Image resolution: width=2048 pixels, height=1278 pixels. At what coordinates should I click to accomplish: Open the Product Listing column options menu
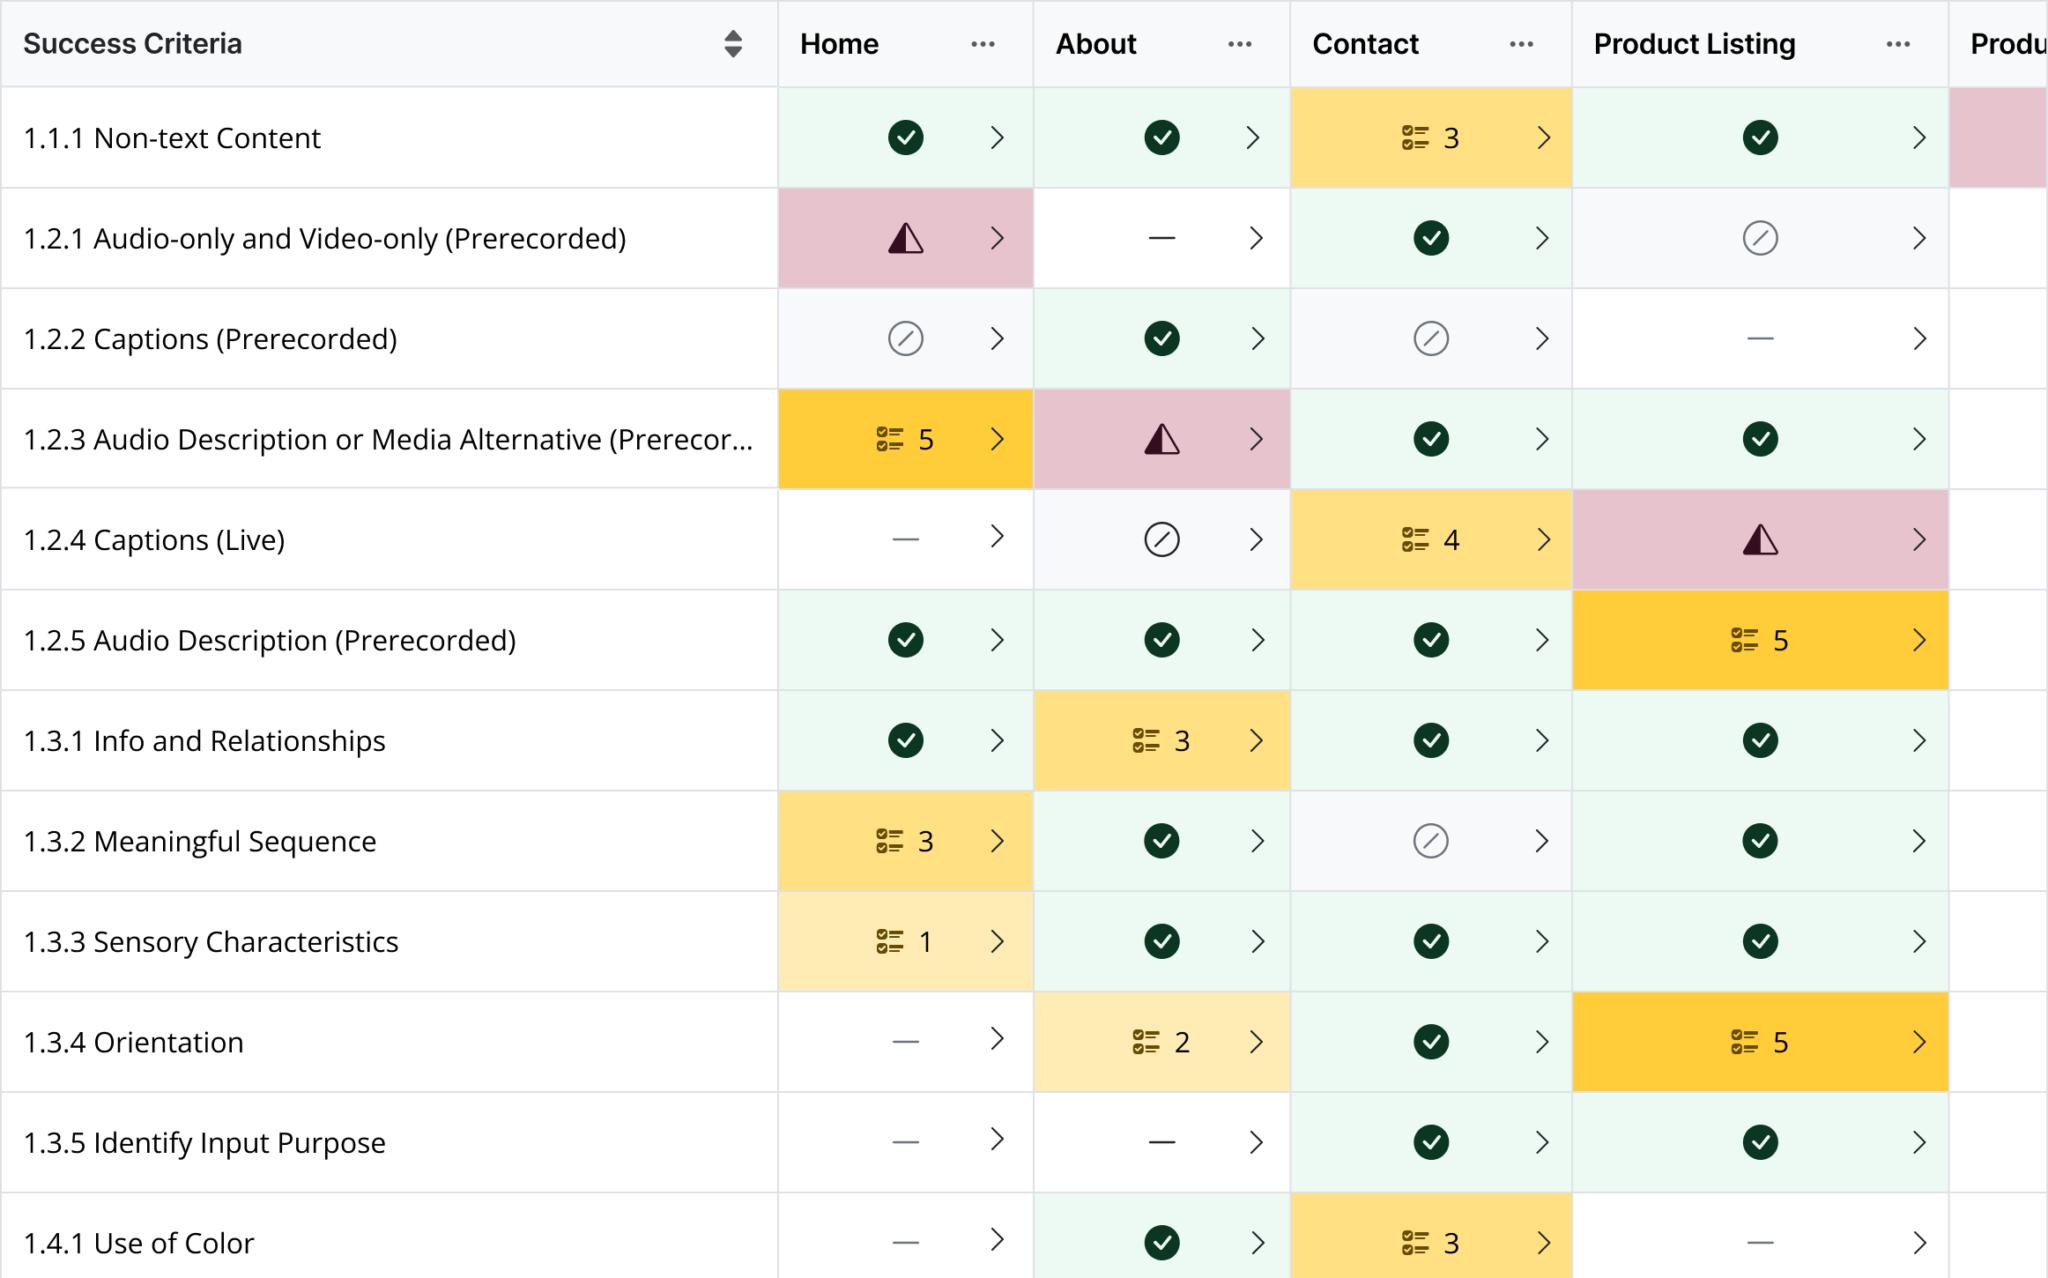pyautogui.click(x=1898, y=44)
